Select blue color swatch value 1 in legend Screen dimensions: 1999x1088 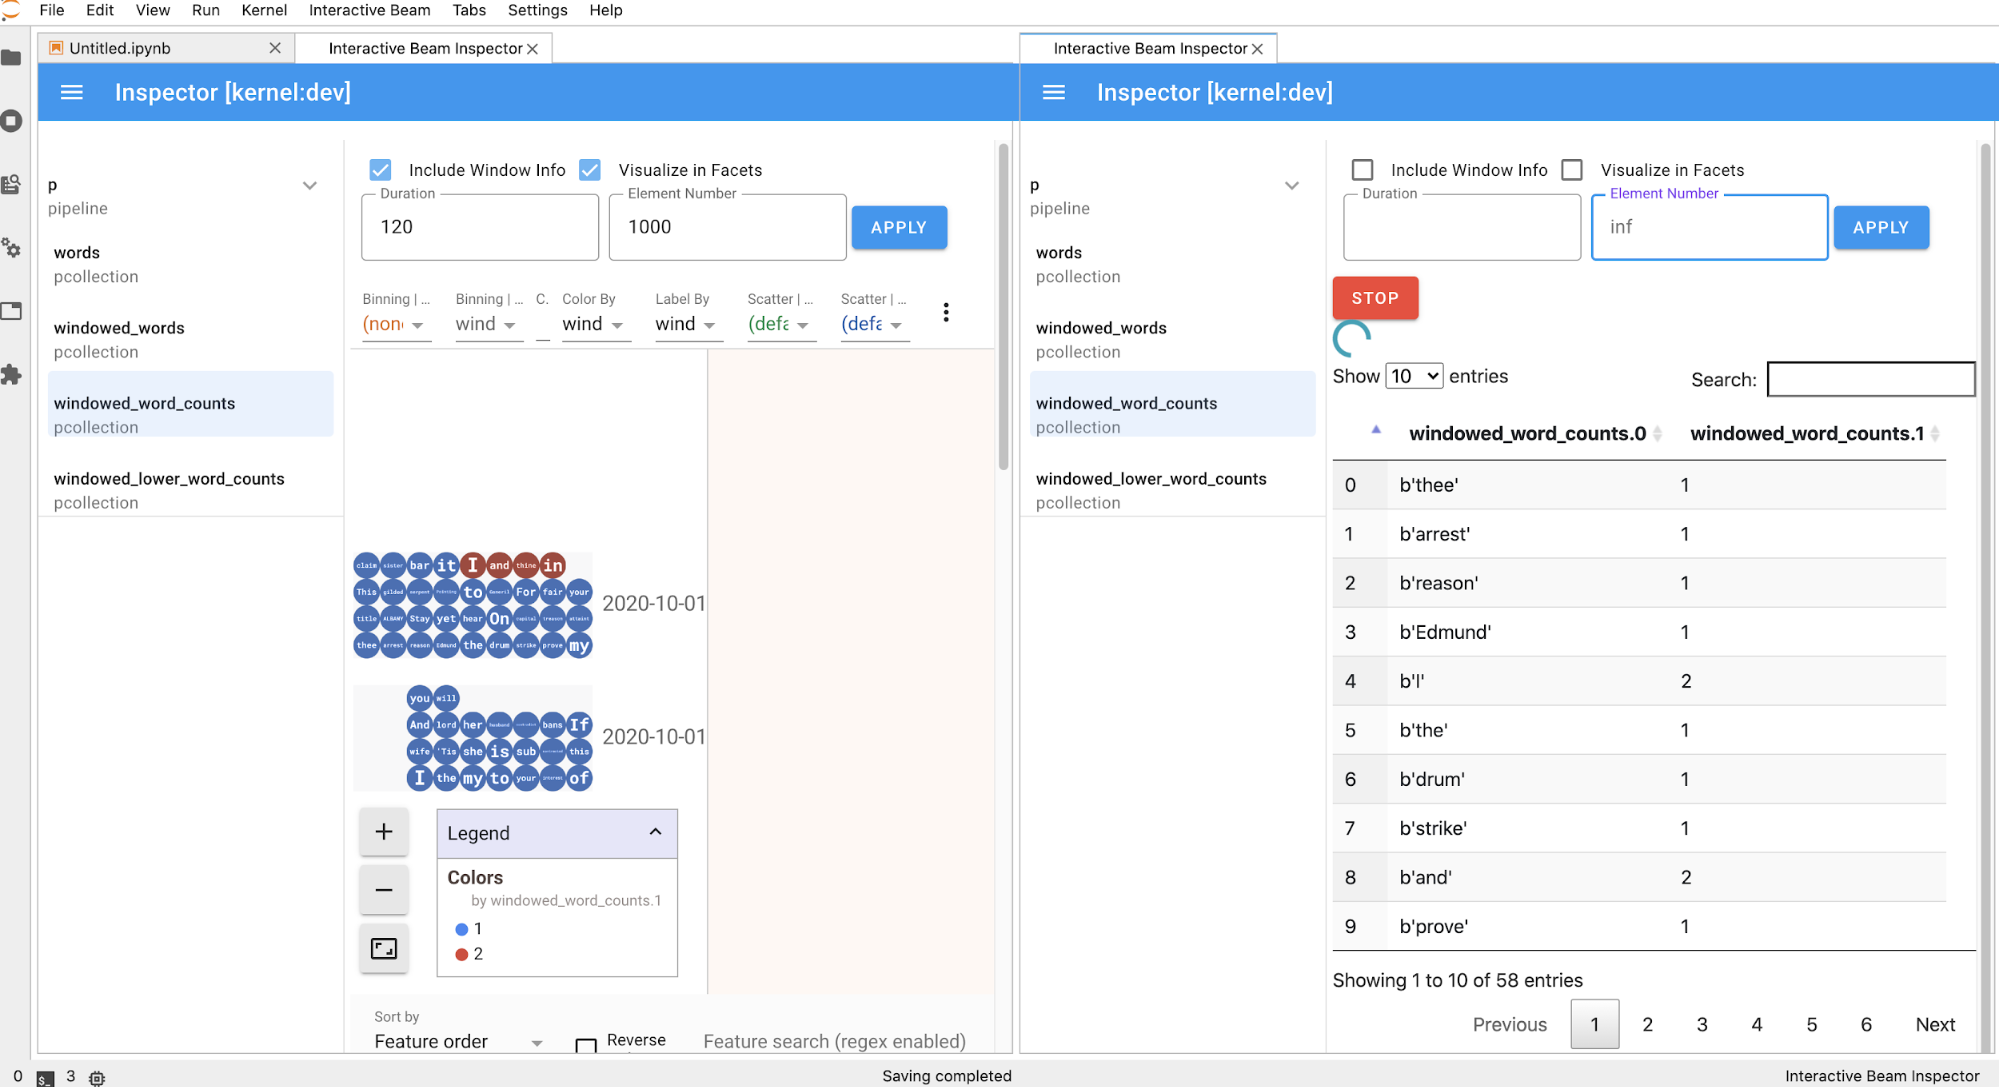[x=458, y=929]
